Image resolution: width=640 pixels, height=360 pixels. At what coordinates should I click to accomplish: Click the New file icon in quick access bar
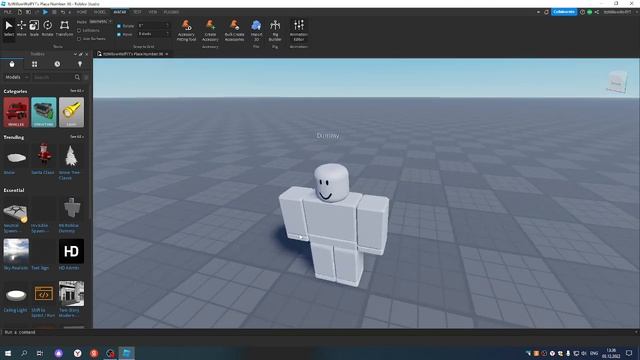click(x=20, y=12)
